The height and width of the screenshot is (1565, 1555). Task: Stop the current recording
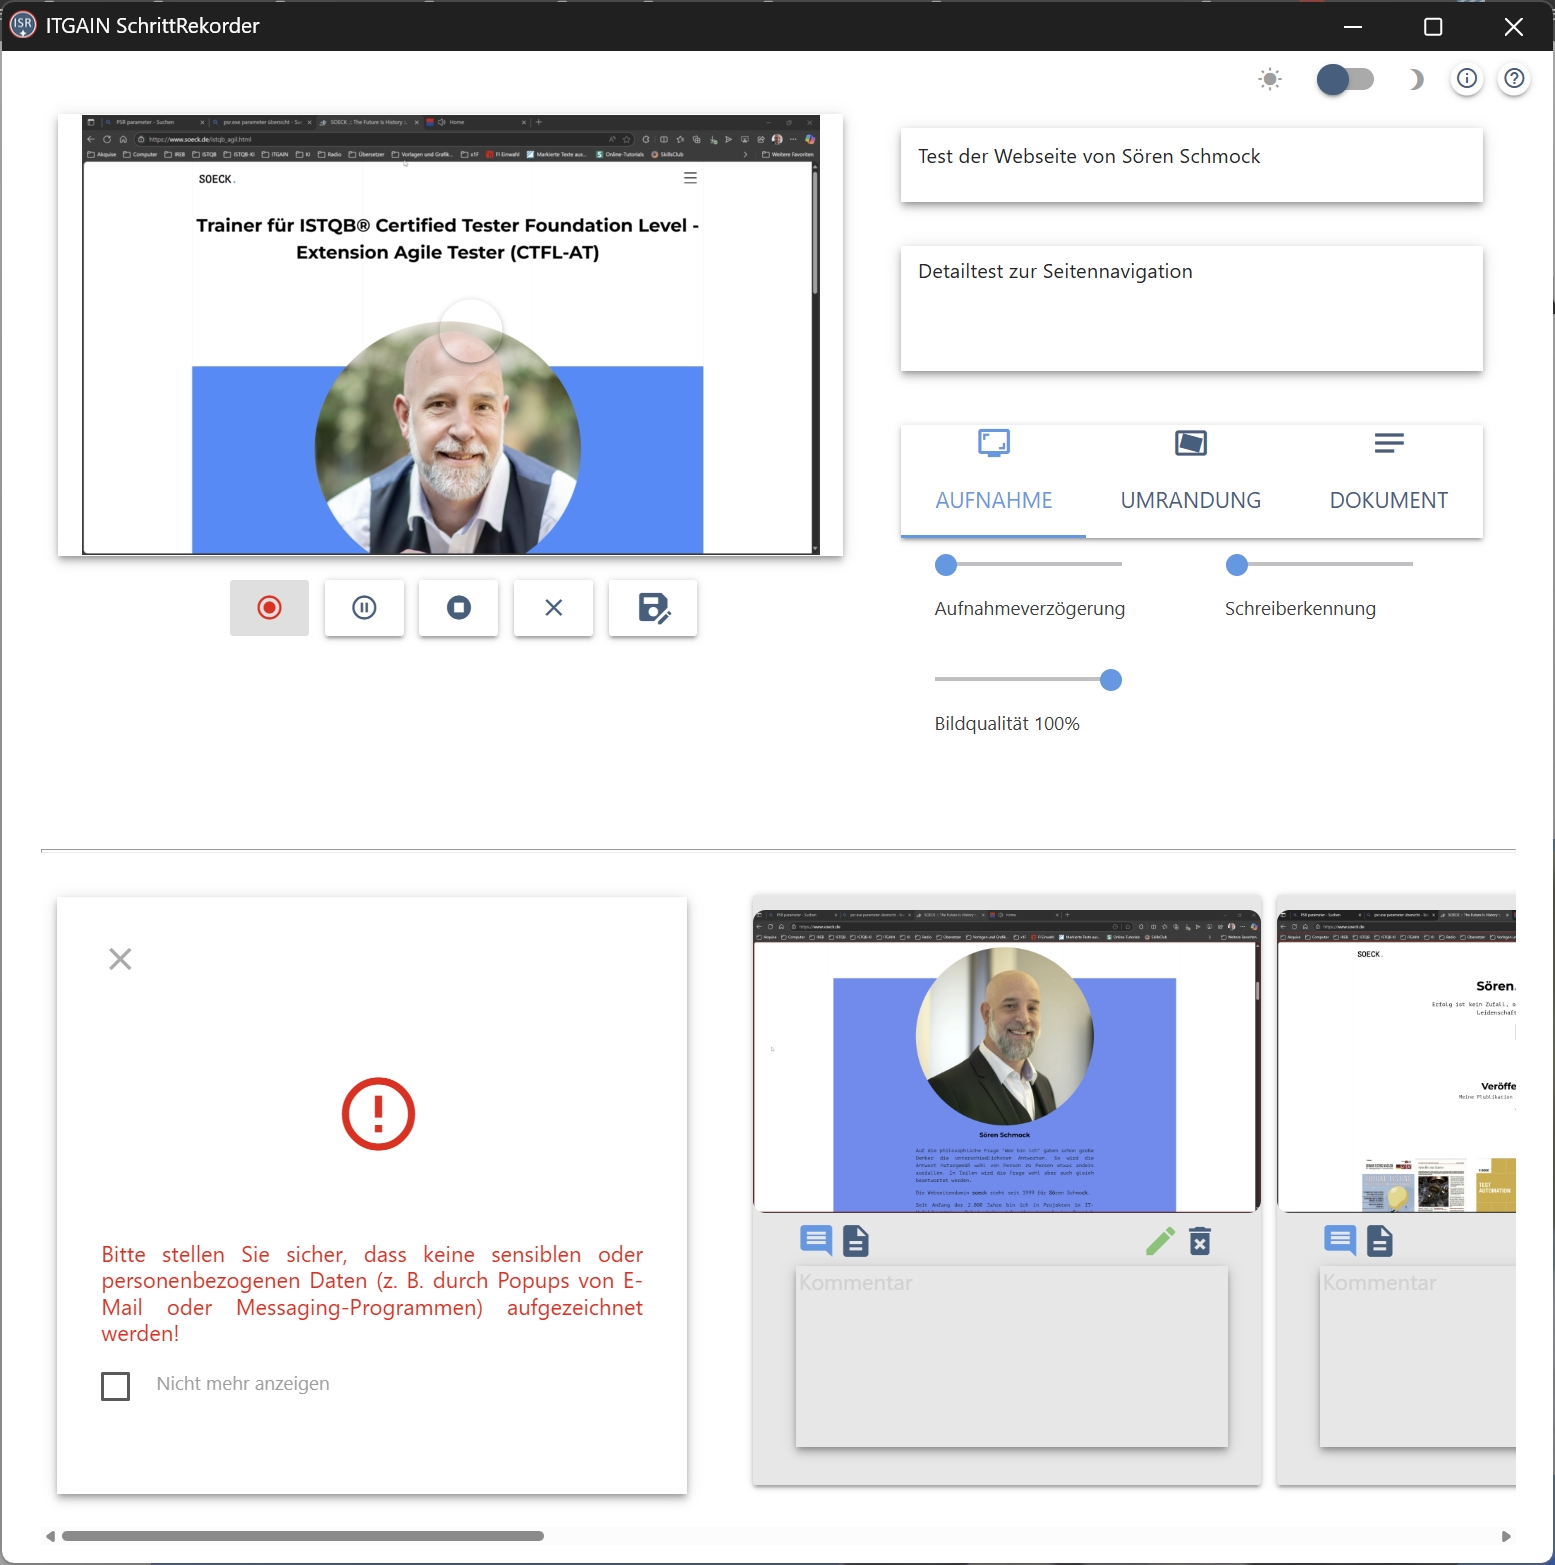coord(458,607)
